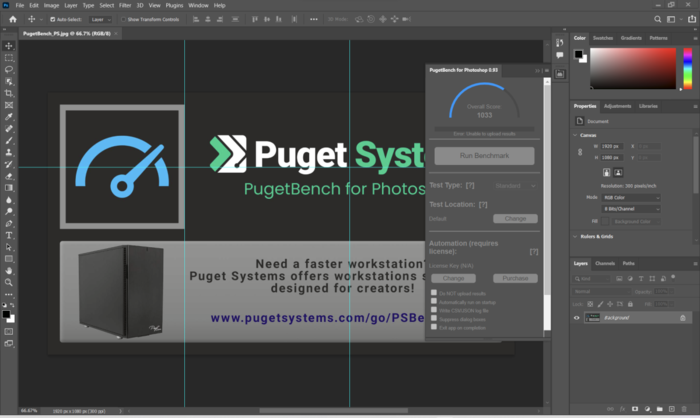Toggle the Auto-Select checkbox

[53, 20]
